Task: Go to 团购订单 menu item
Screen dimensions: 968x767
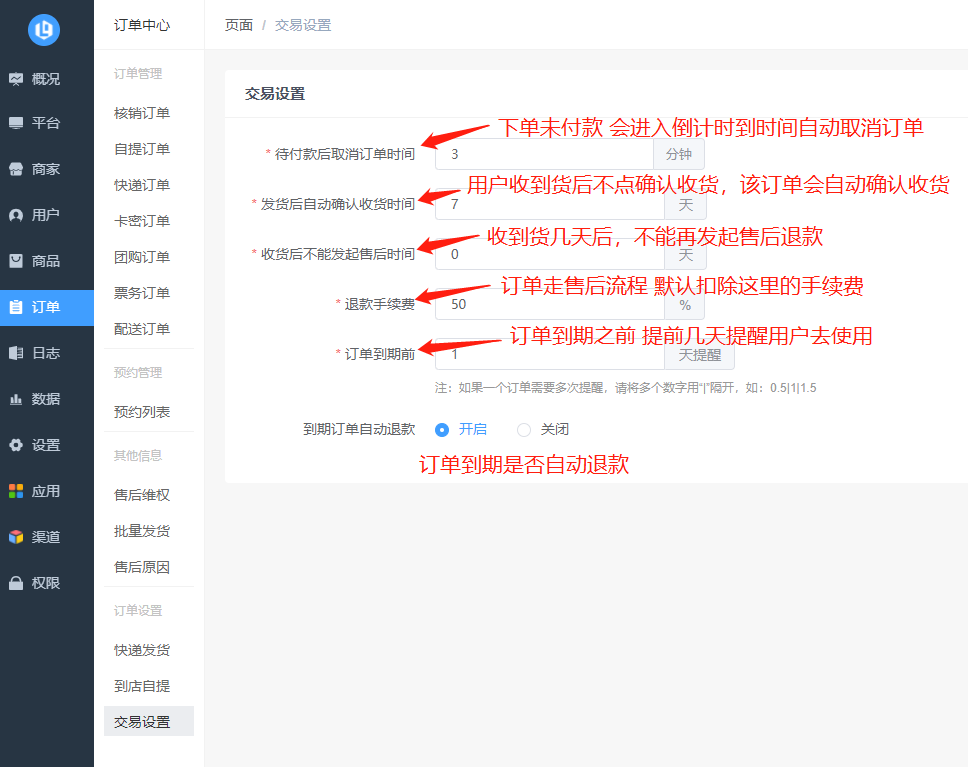Action: pyautogui.click(x=142, y=257)
